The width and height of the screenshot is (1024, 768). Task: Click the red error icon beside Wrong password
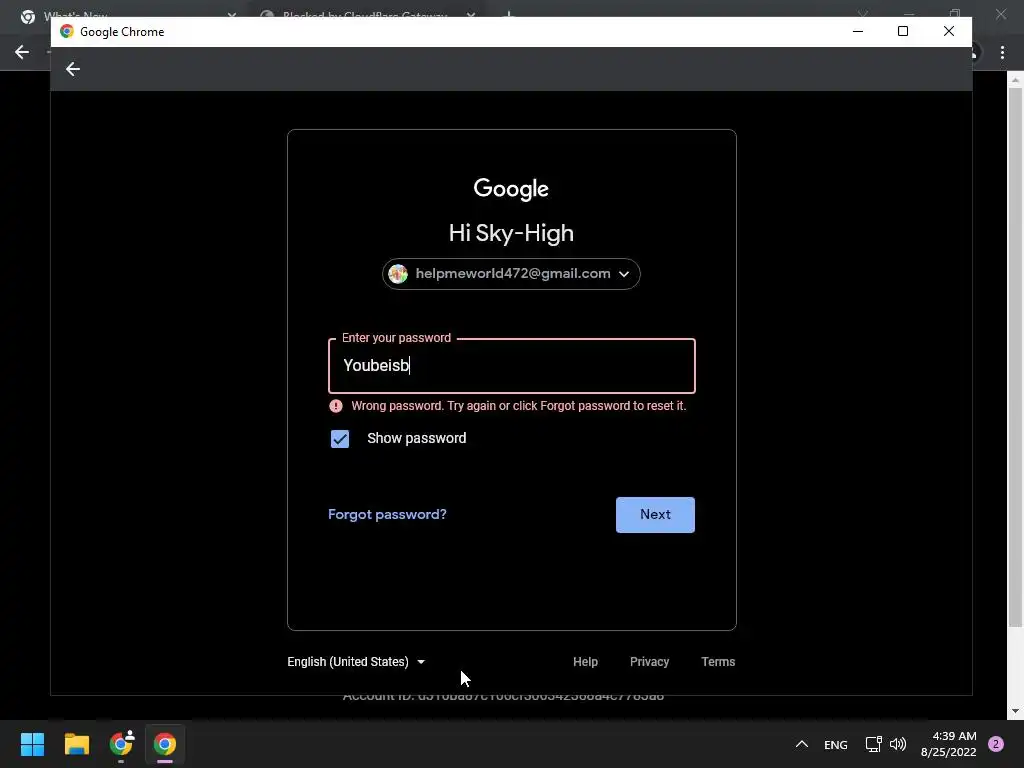click(336, 406)
